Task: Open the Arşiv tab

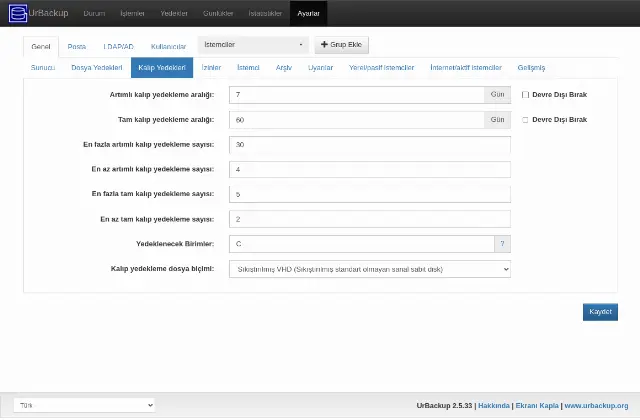Action: (x=284, y=68)
